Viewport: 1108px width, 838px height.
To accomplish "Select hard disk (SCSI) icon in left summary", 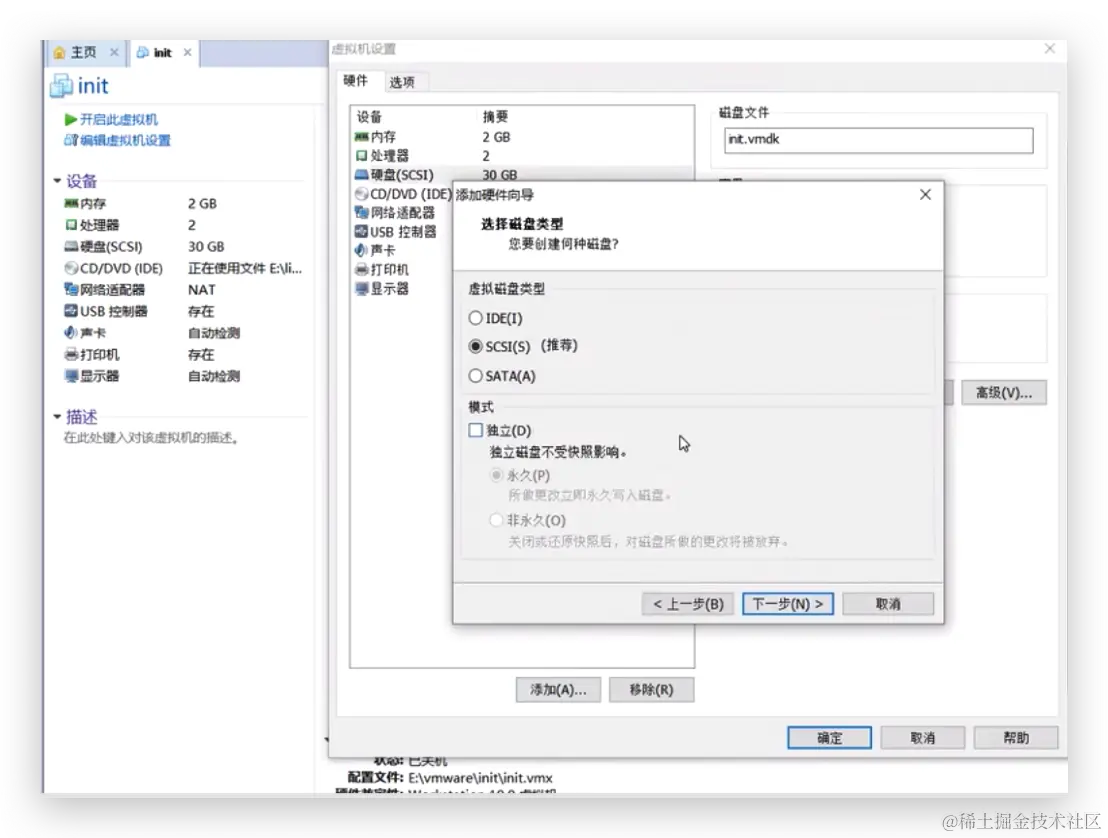I will (71, 247).
